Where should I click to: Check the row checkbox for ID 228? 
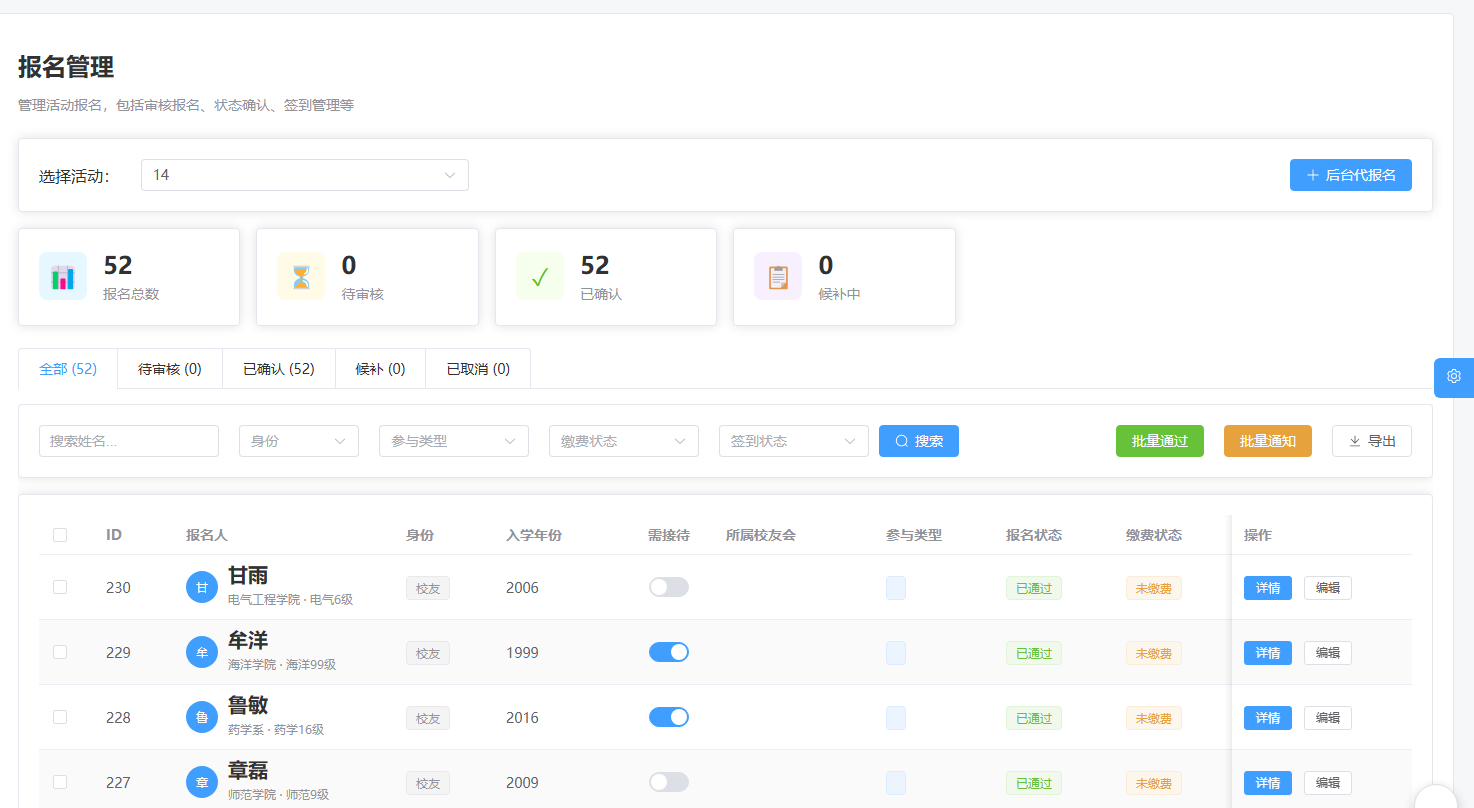tap(60, 717)
